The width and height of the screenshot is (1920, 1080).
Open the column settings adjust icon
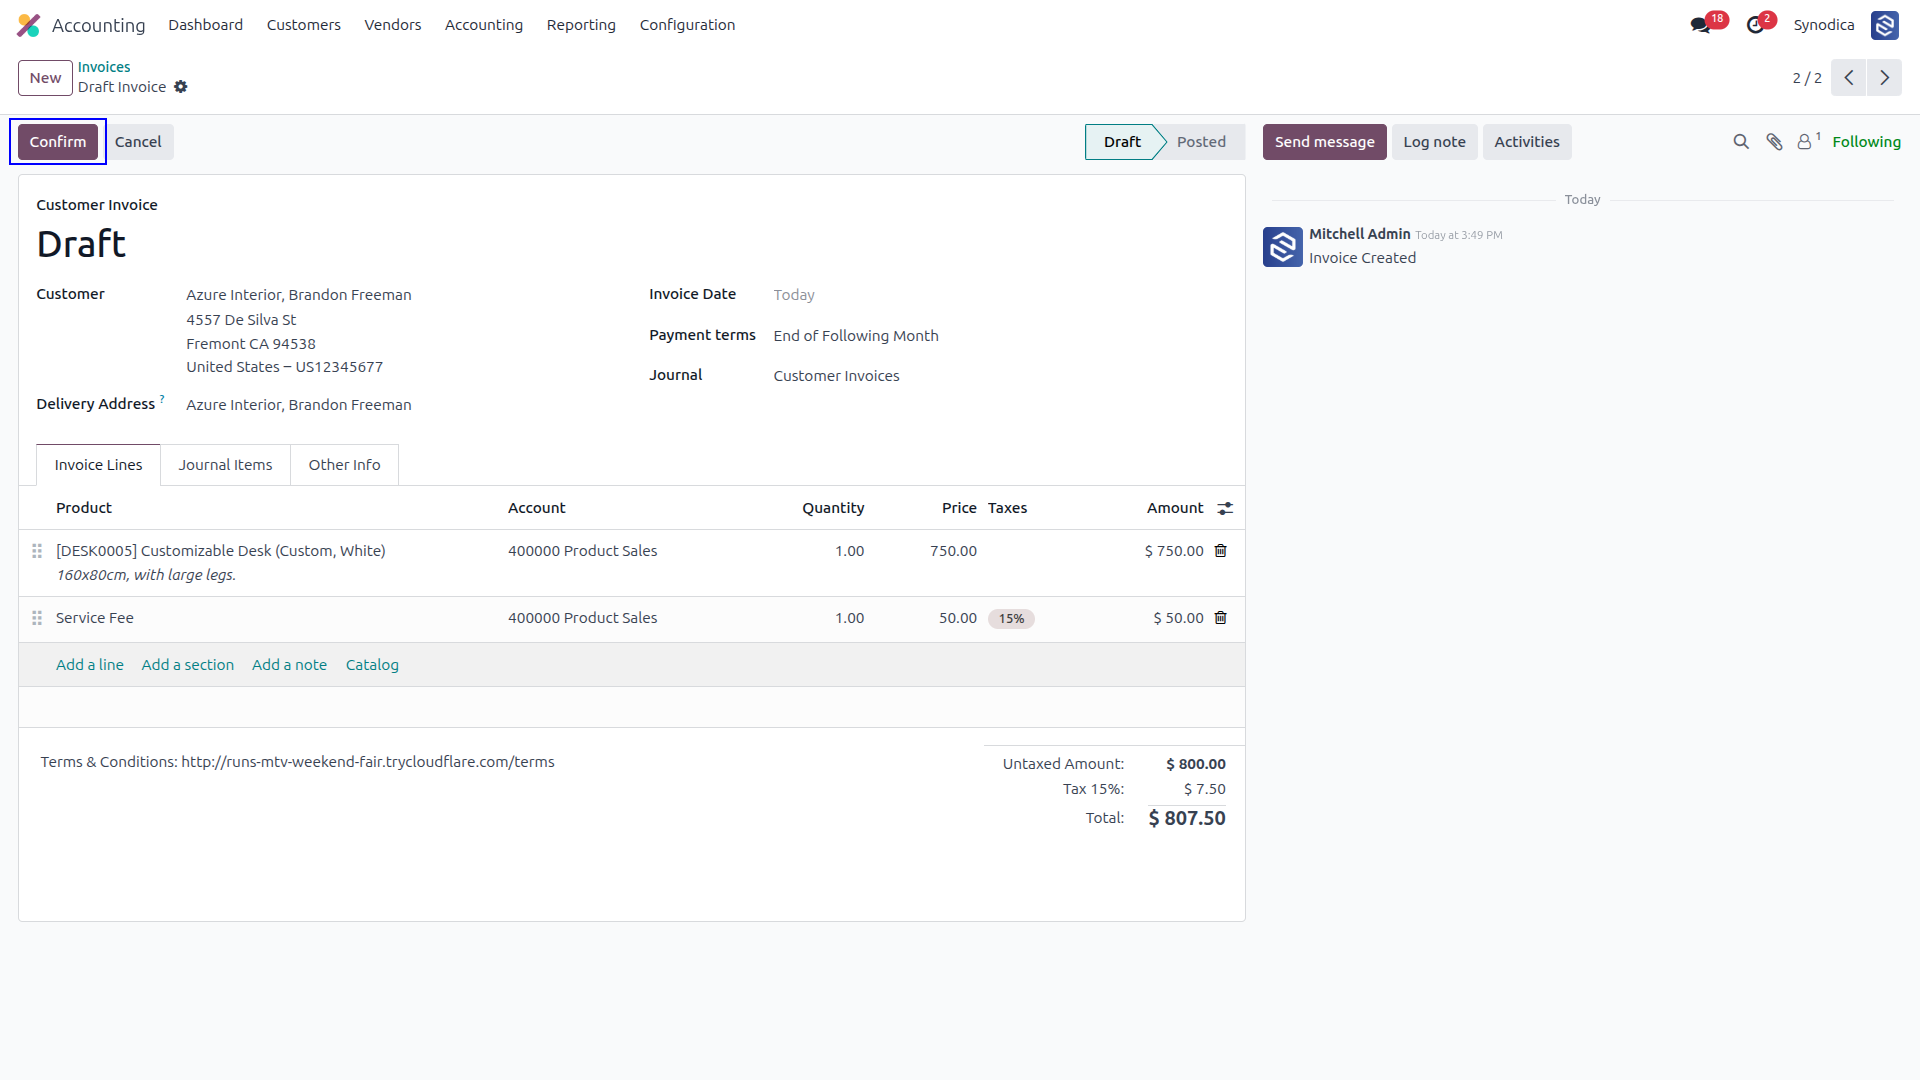[1225, 509]
